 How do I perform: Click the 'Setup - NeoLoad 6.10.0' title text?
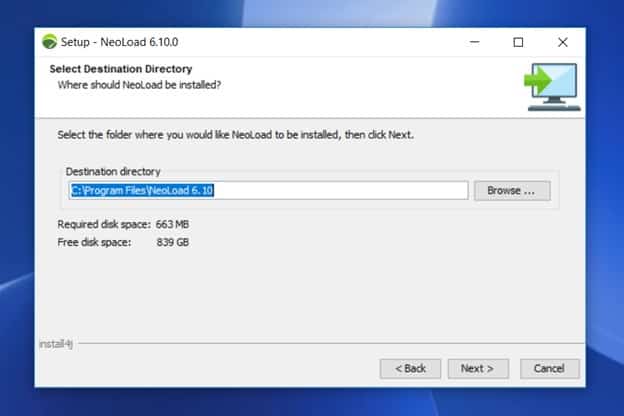[x=119, y=42]
